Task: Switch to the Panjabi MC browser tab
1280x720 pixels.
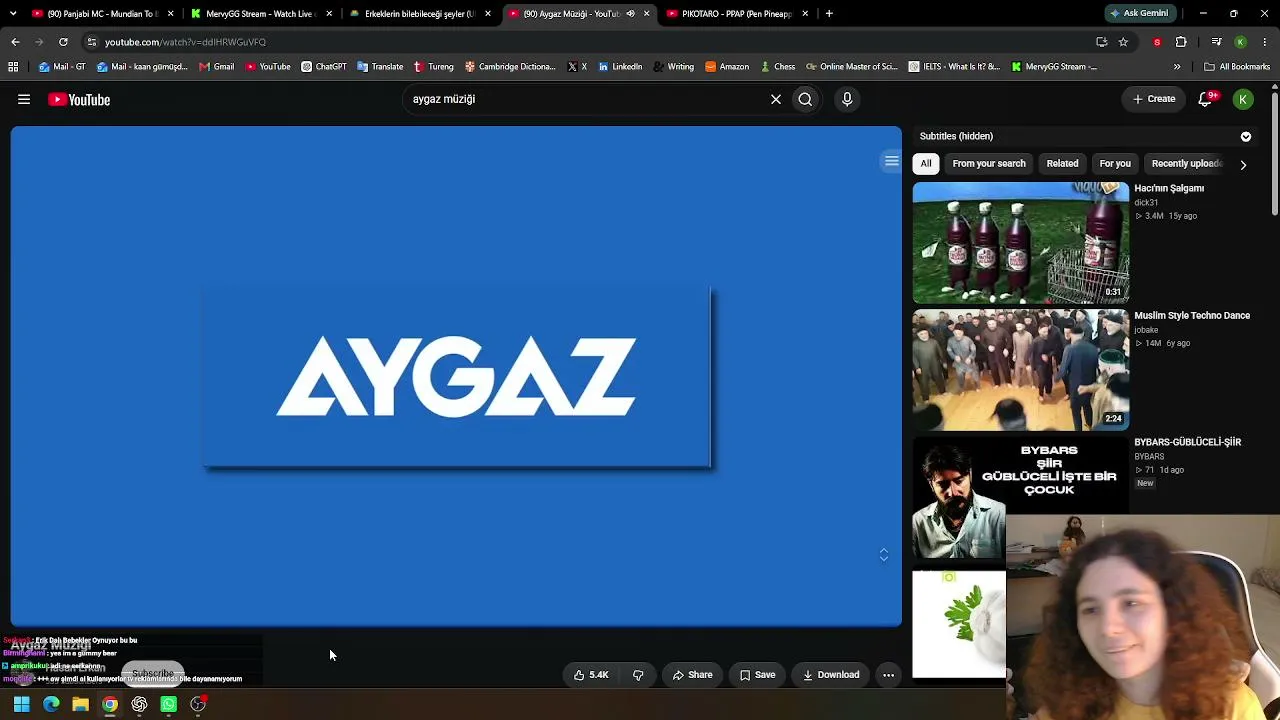Action: pyautogui.click(x=102, y=14)
